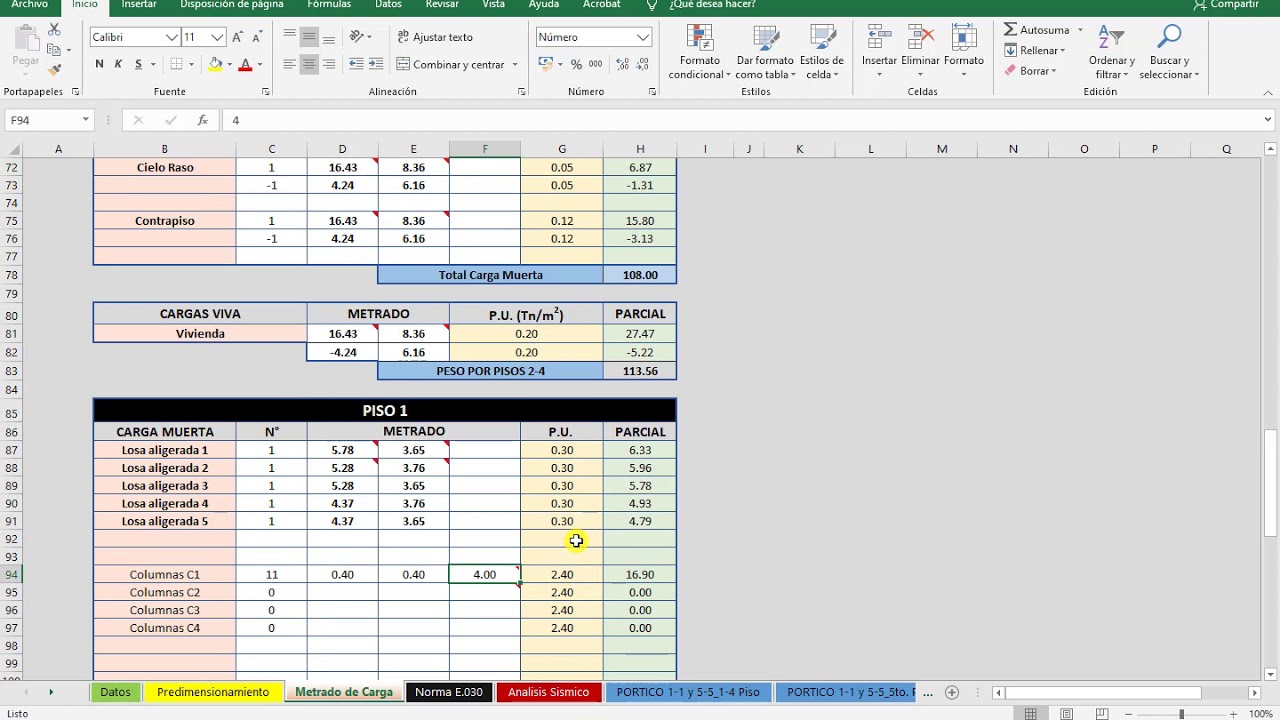Decrease font size with the smaller A icon

257,37
